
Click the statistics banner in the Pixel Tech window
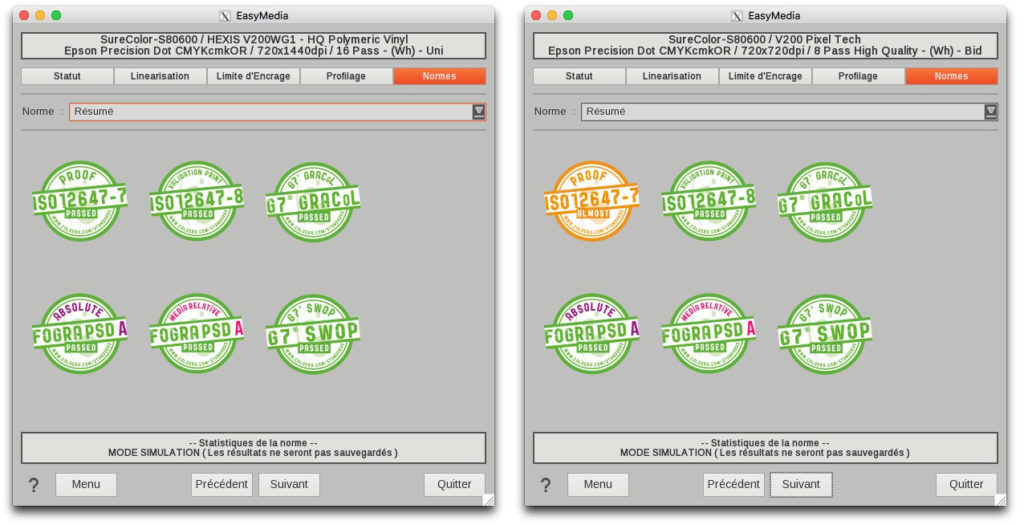tap(765, 447)
